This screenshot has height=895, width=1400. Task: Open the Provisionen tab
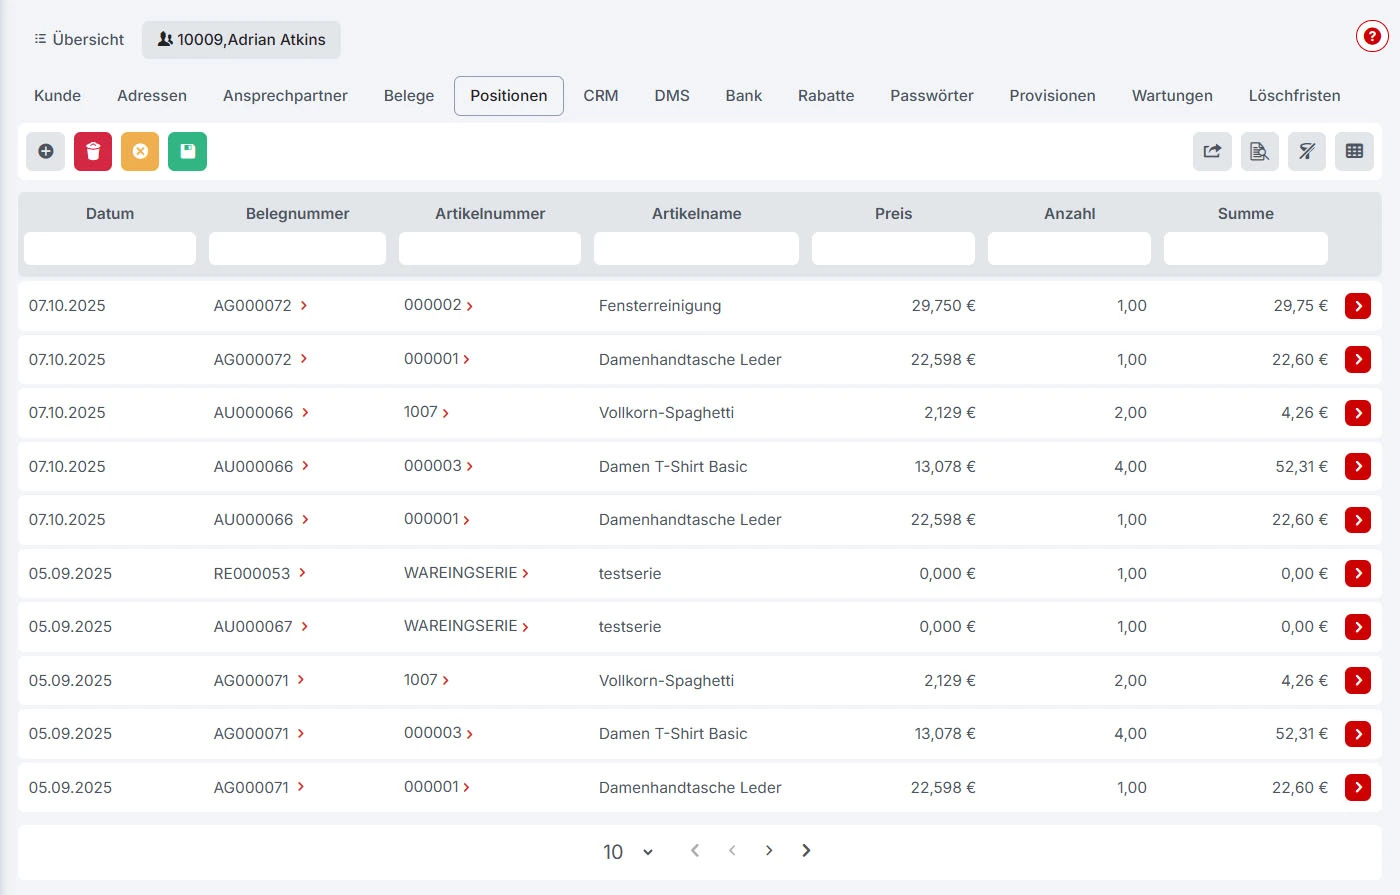click(1052, 96)
